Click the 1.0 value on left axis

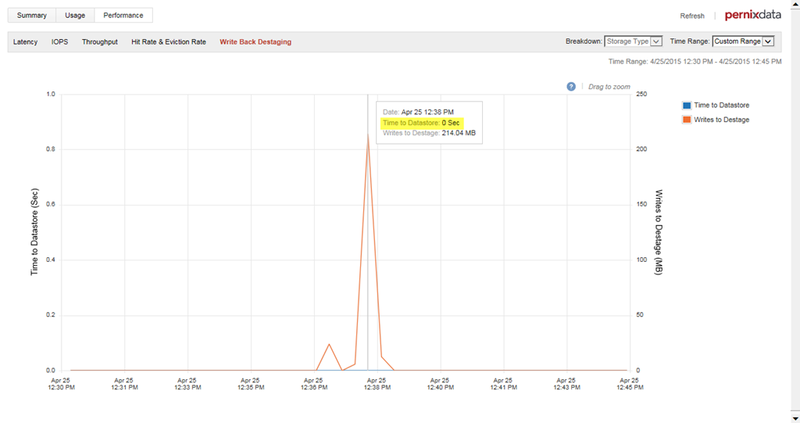tap(51, 94)
